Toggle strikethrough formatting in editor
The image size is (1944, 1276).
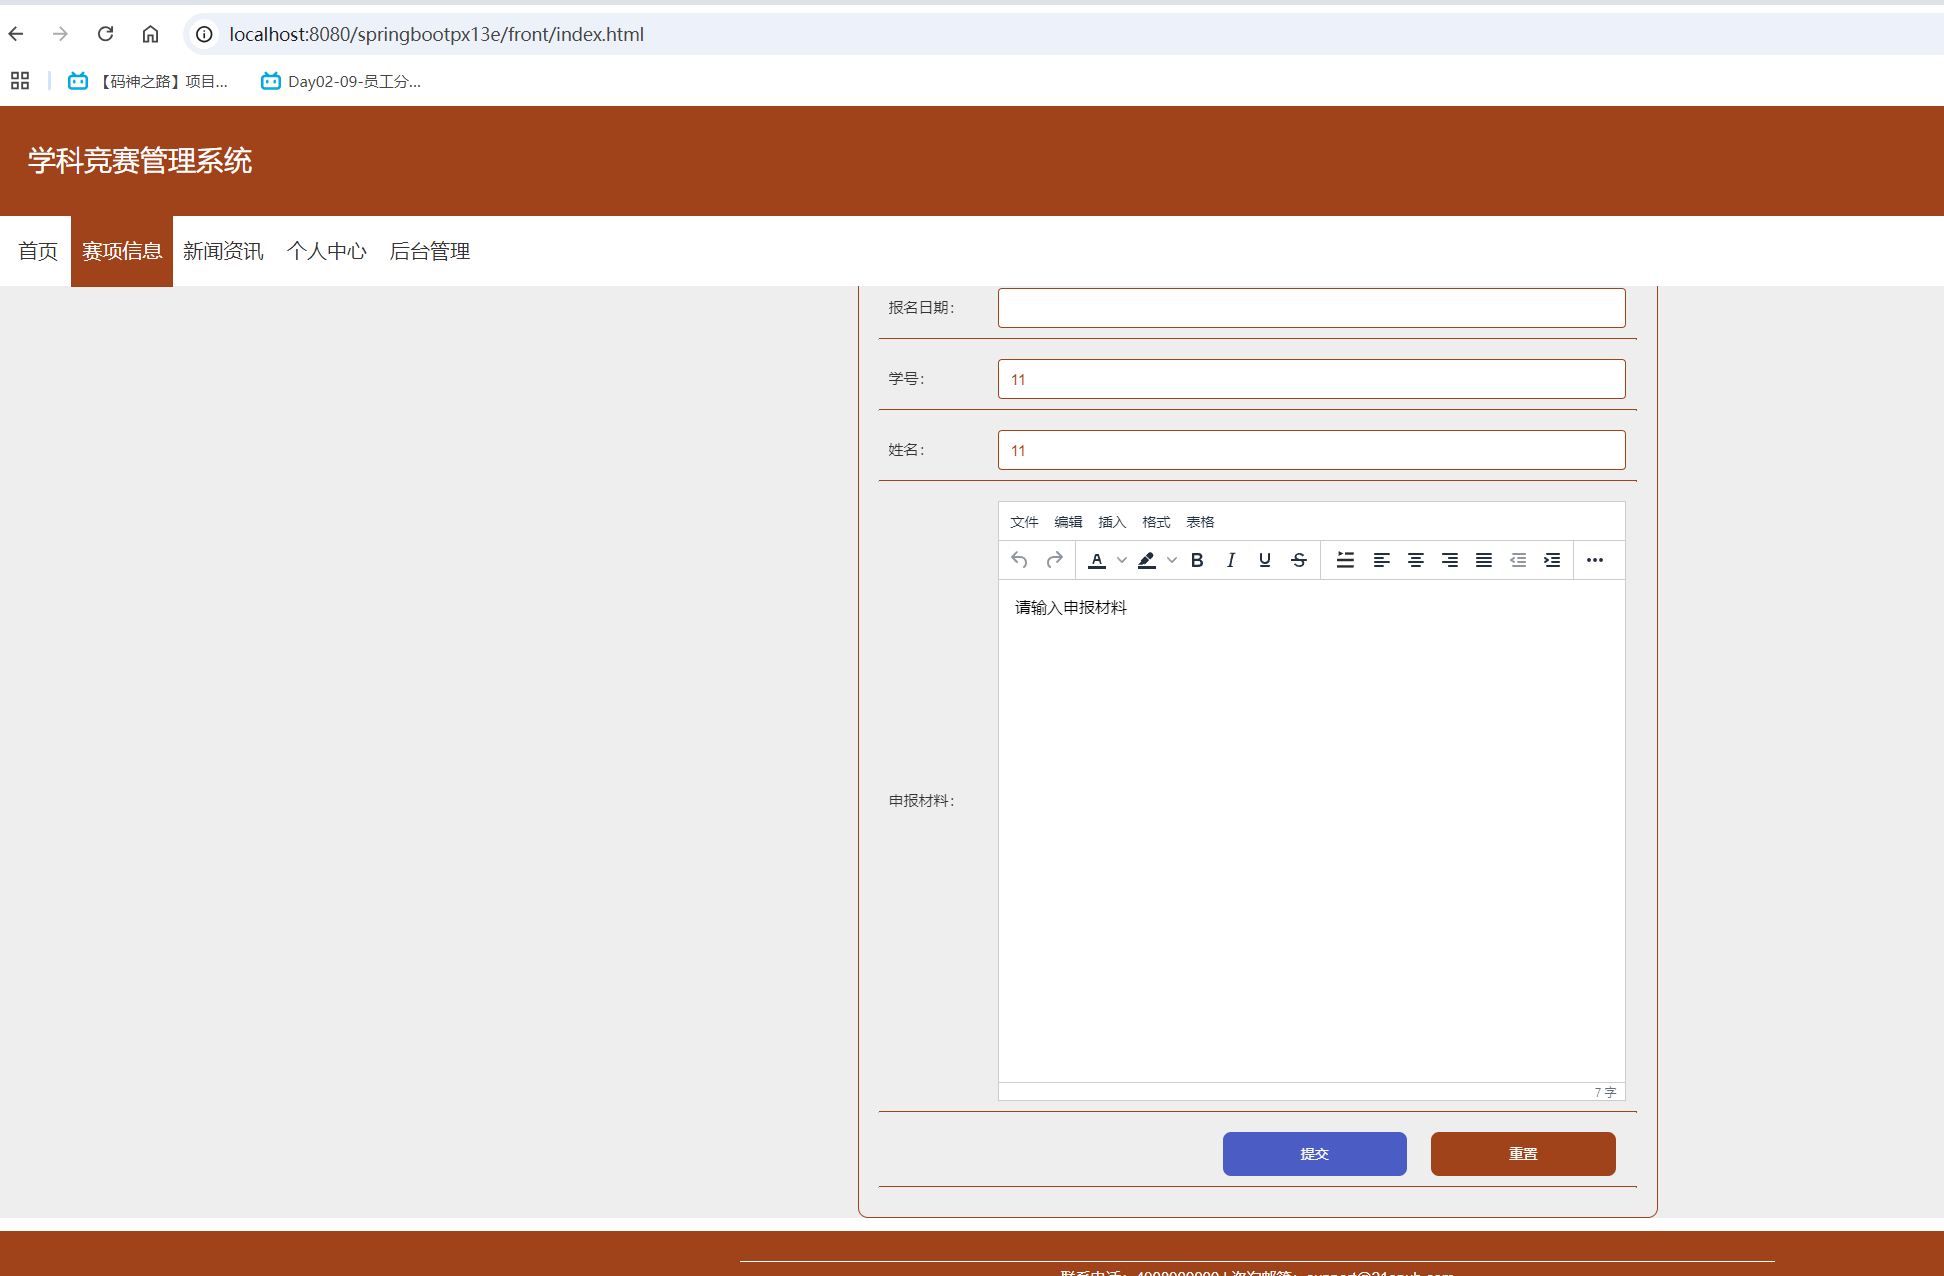pos(1299,560)
